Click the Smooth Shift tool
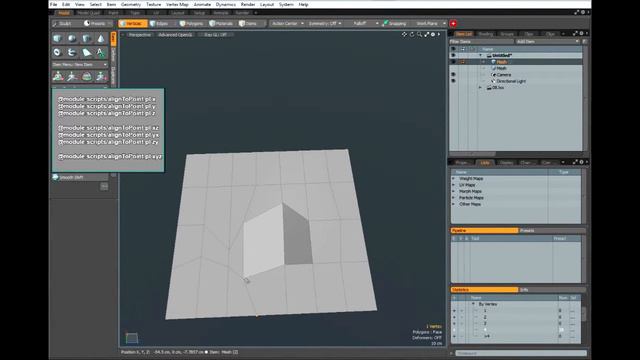640x360 pixels. (x=80, y=178)
